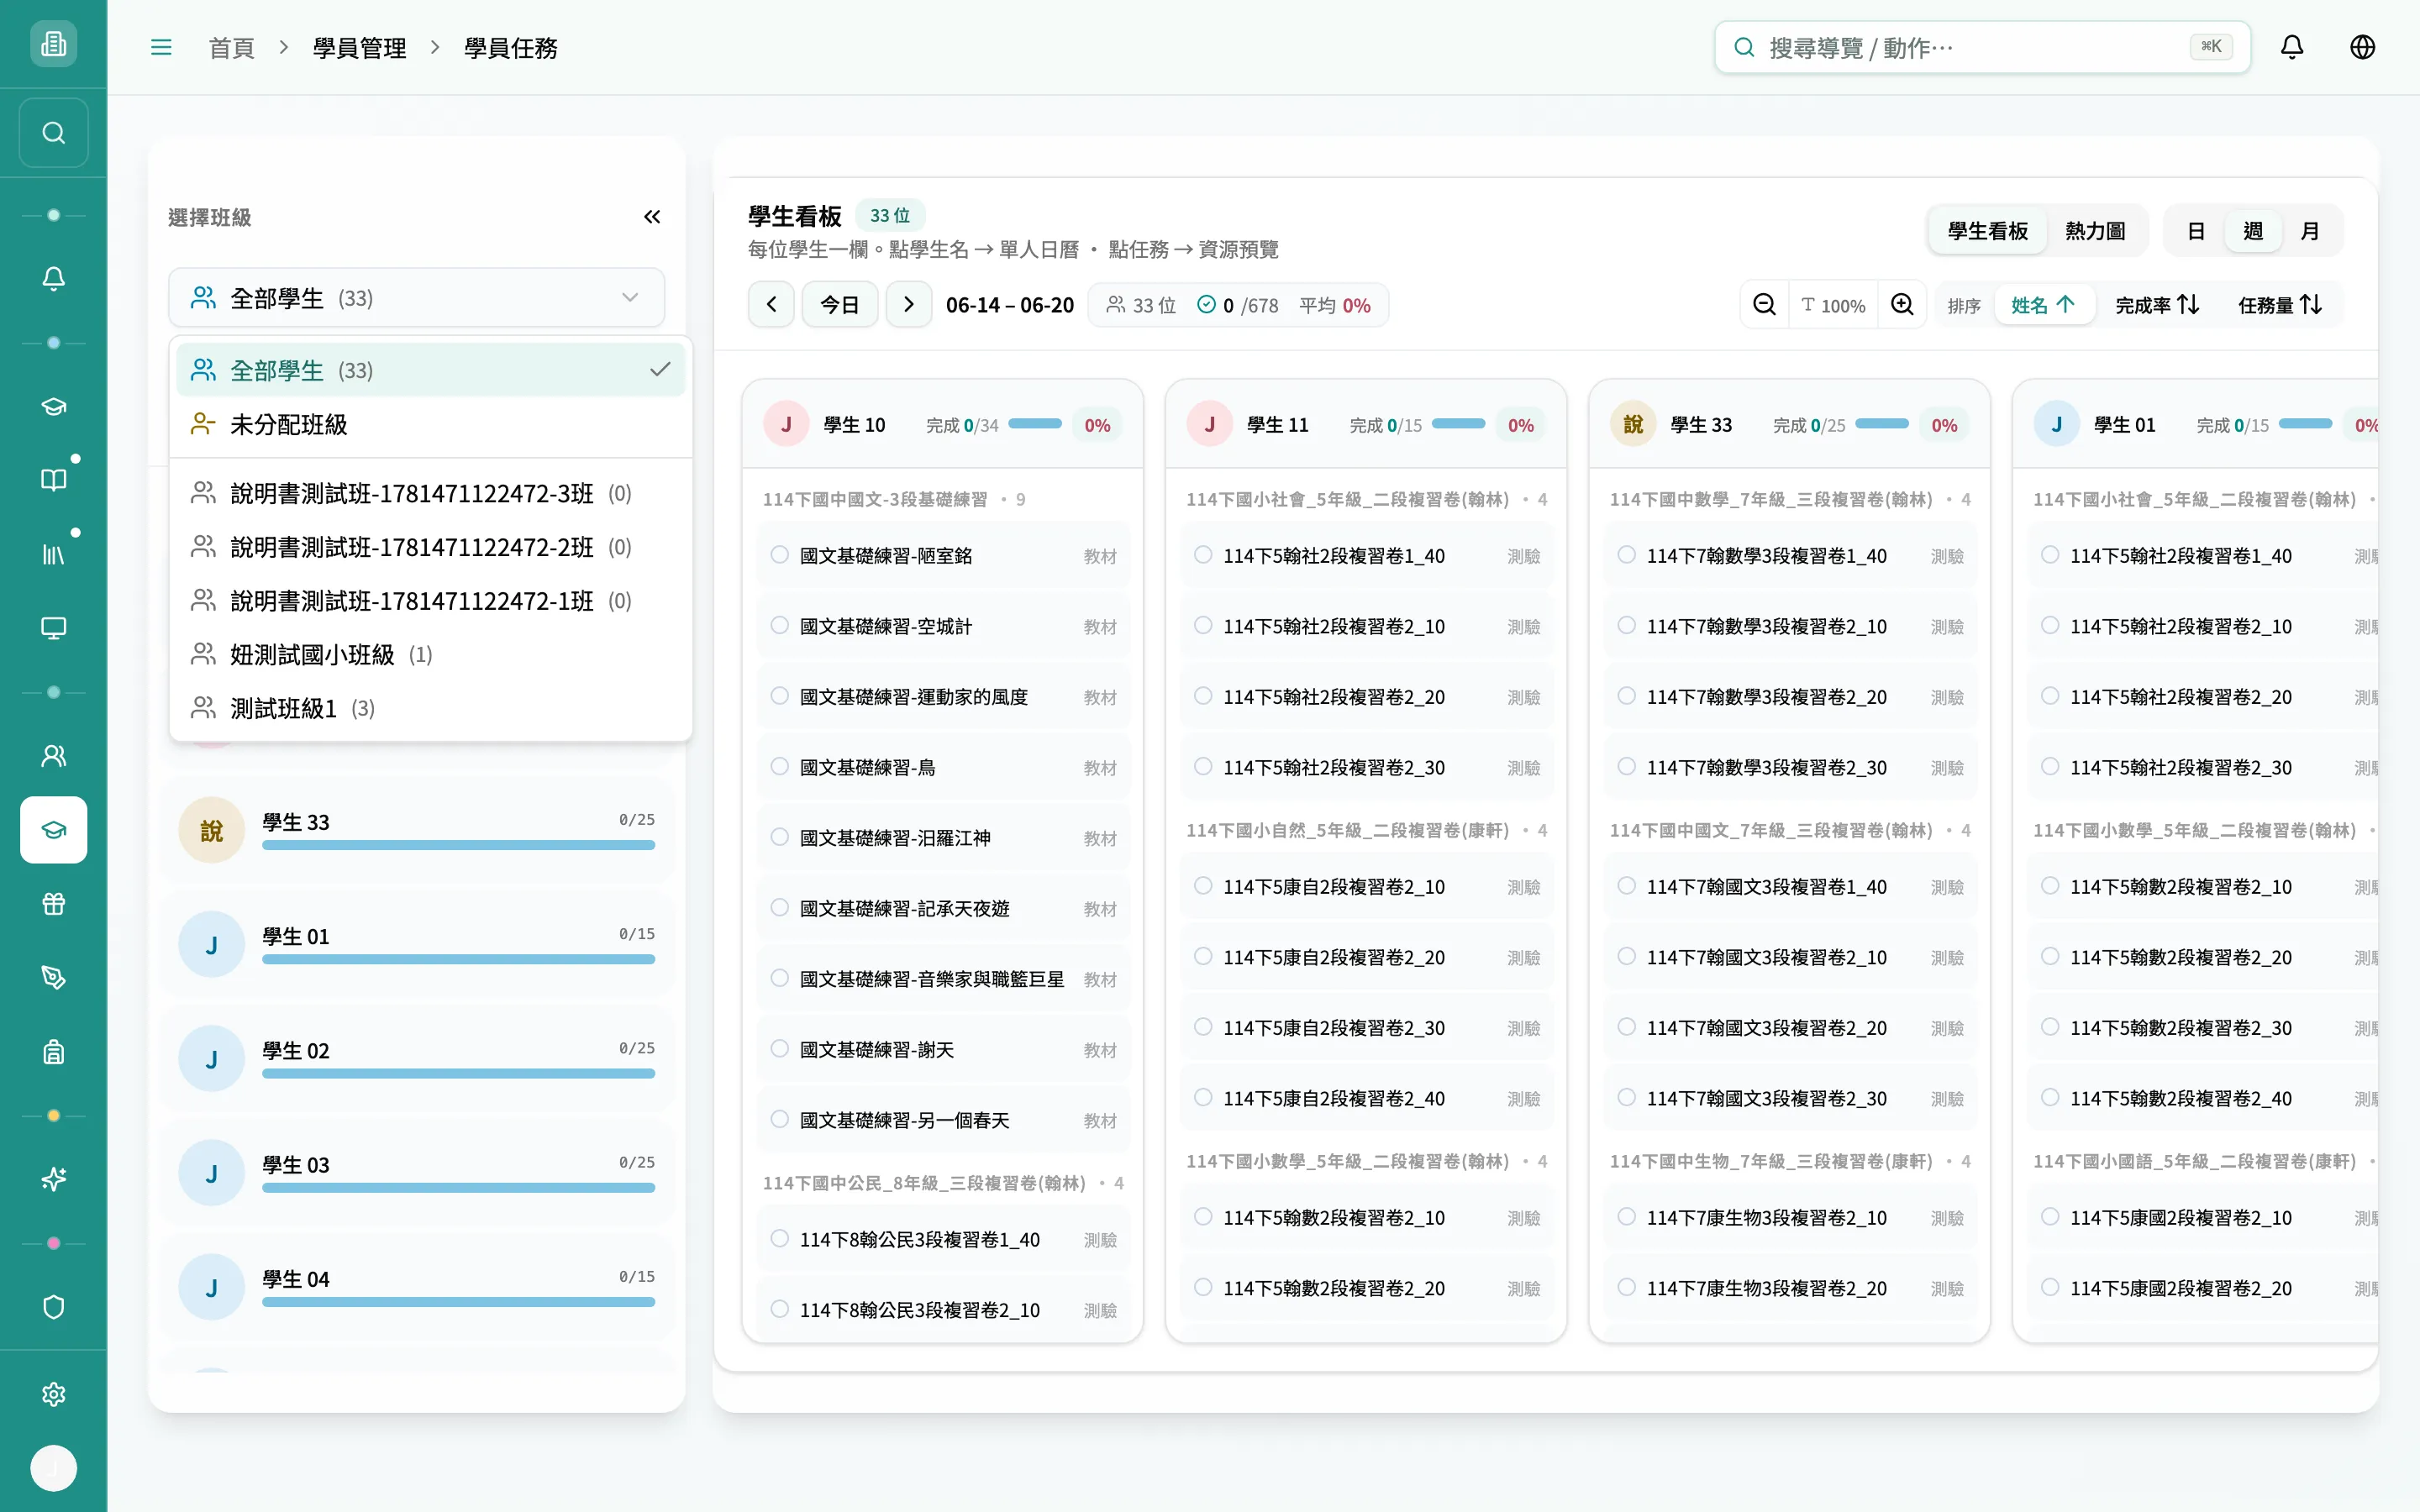Image resolution: width=2420 pixels, height=1512 pixels.
Task: Click the 今日 button
Action: (840, 304)
